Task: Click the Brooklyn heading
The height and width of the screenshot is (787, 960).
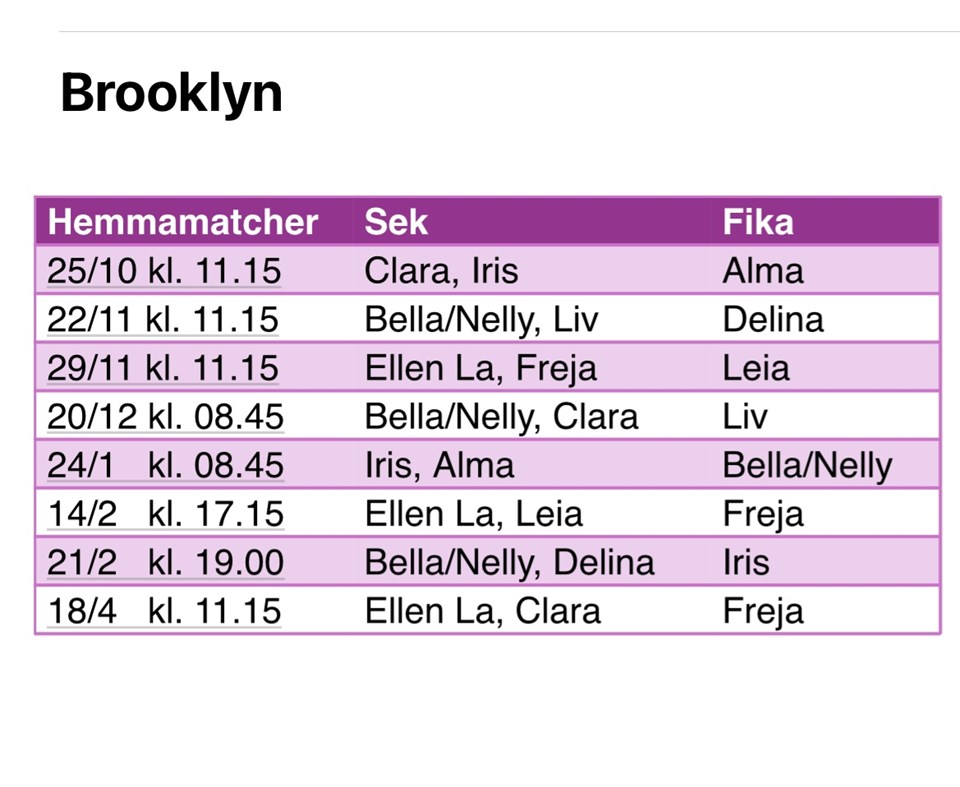Action: [171, 94]
